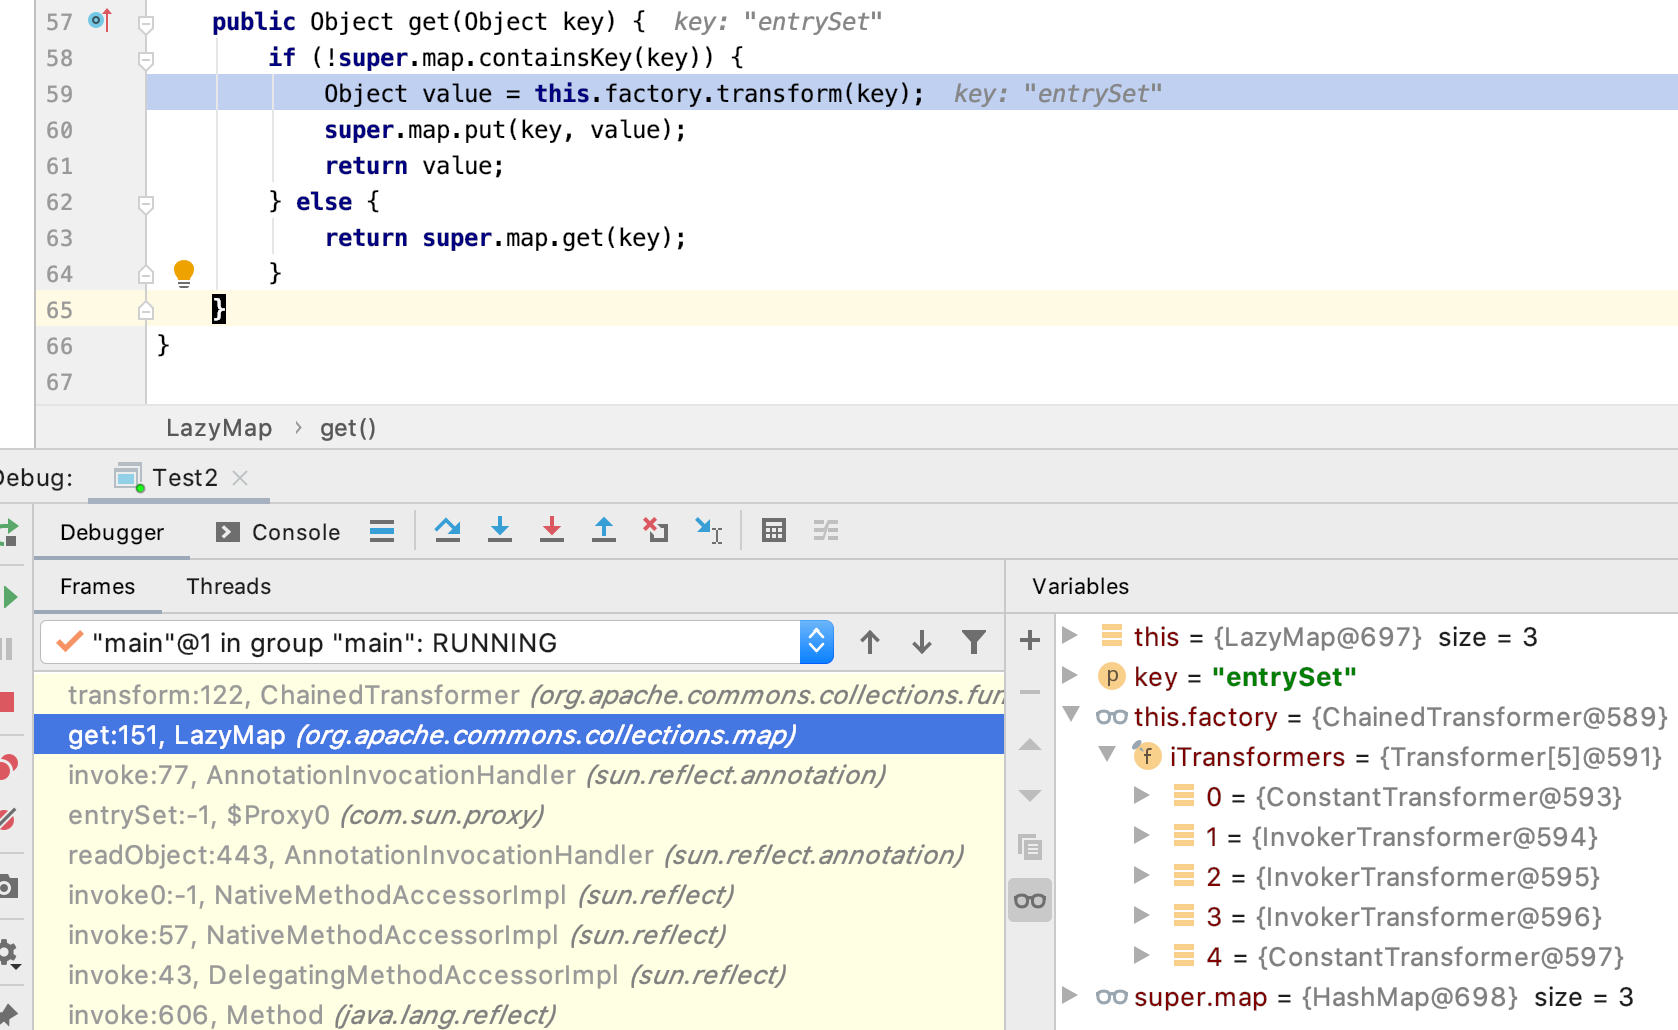The width and height of the screenshot is (1678, 1030).
Task: Click the View Breakpoints icon in left strip
Action: (x=7, y=767)
